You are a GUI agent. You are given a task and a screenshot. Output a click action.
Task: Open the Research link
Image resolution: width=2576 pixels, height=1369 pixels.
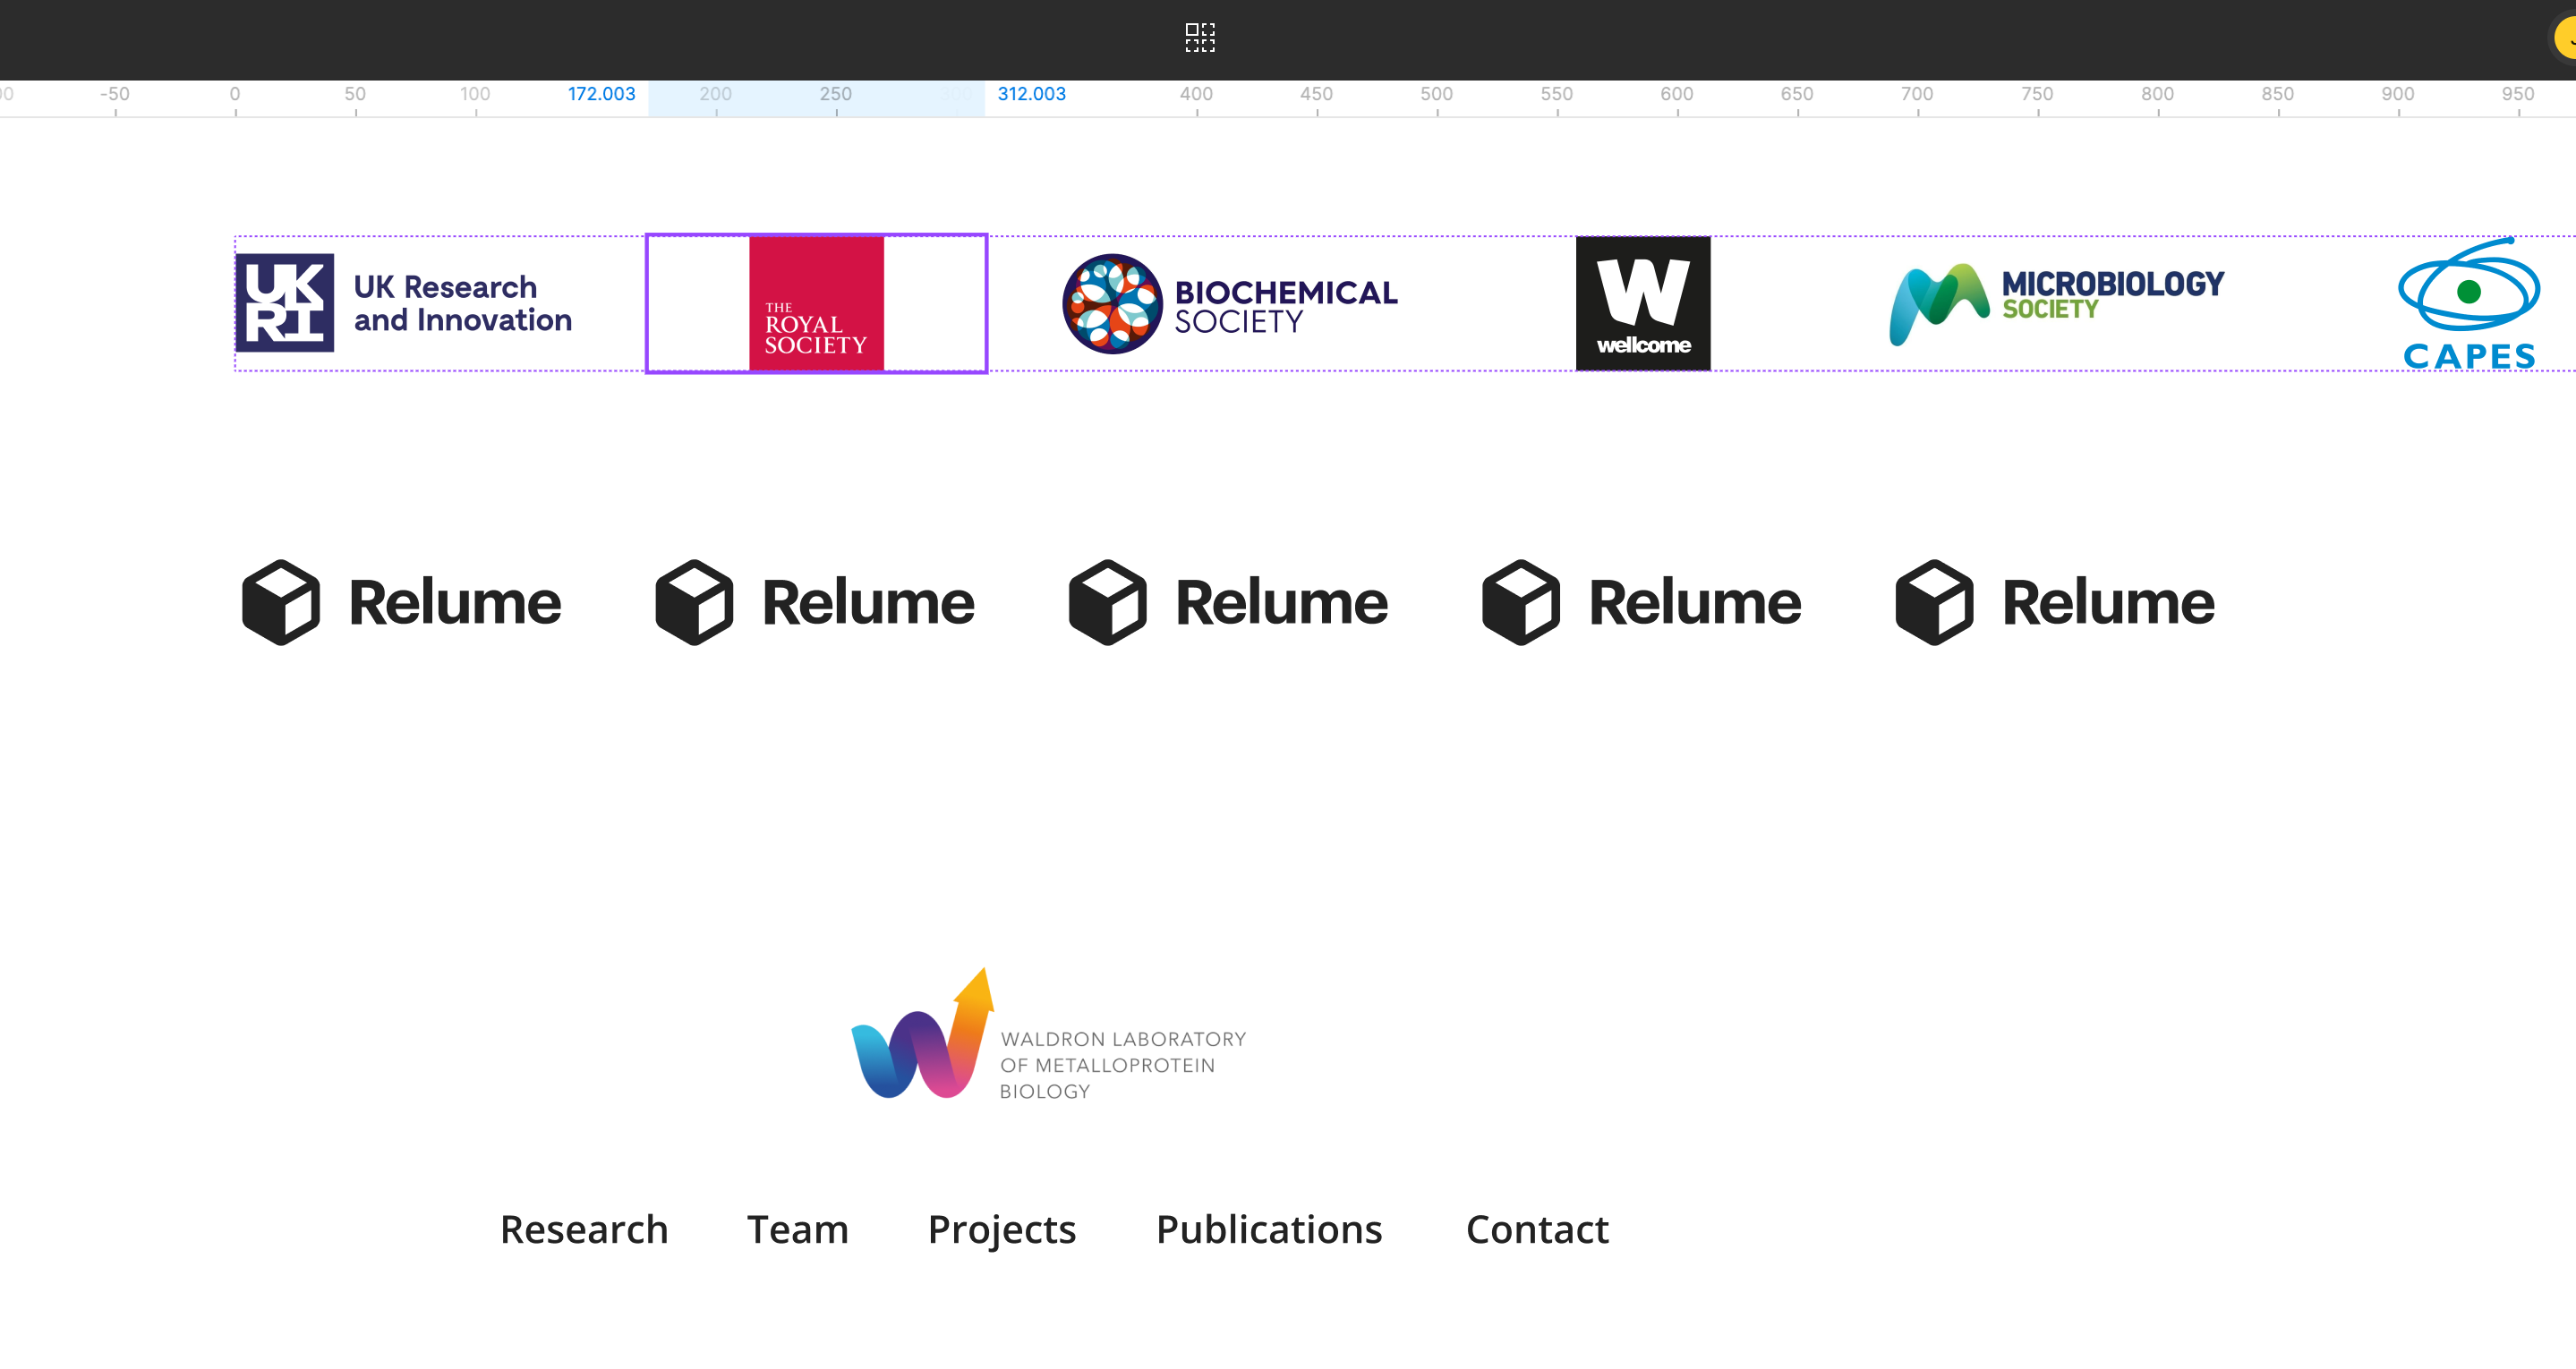pyautogui.click(x=584, y=1229)
